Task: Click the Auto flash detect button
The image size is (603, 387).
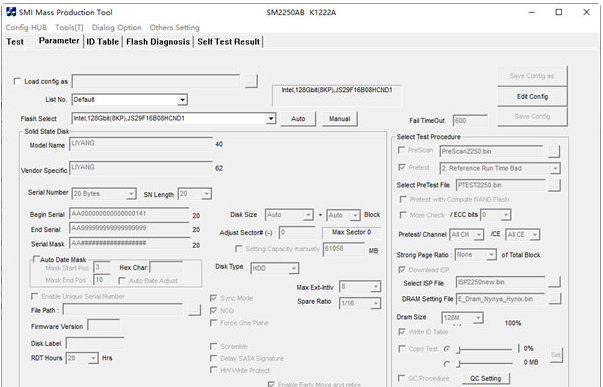Action: (298, 119)
